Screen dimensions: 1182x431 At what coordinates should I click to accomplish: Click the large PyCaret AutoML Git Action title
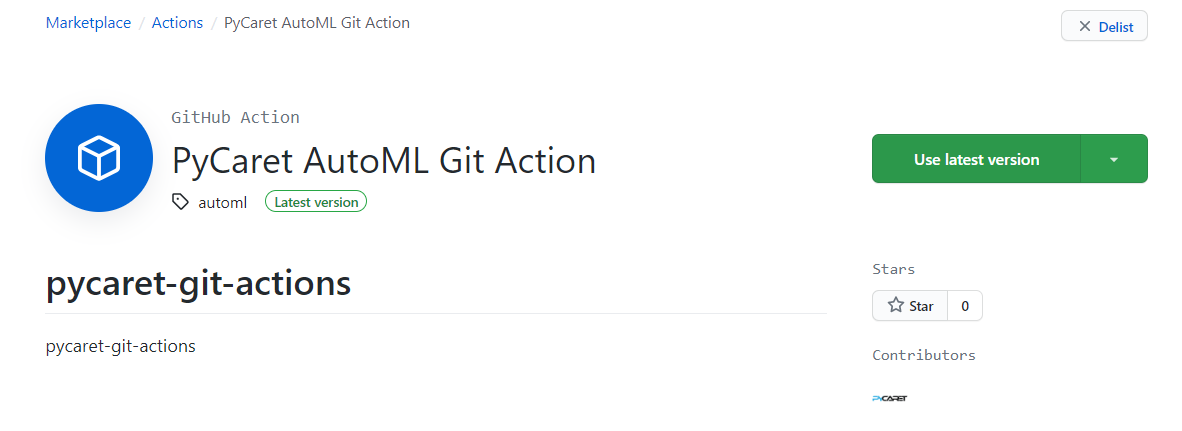383,160
